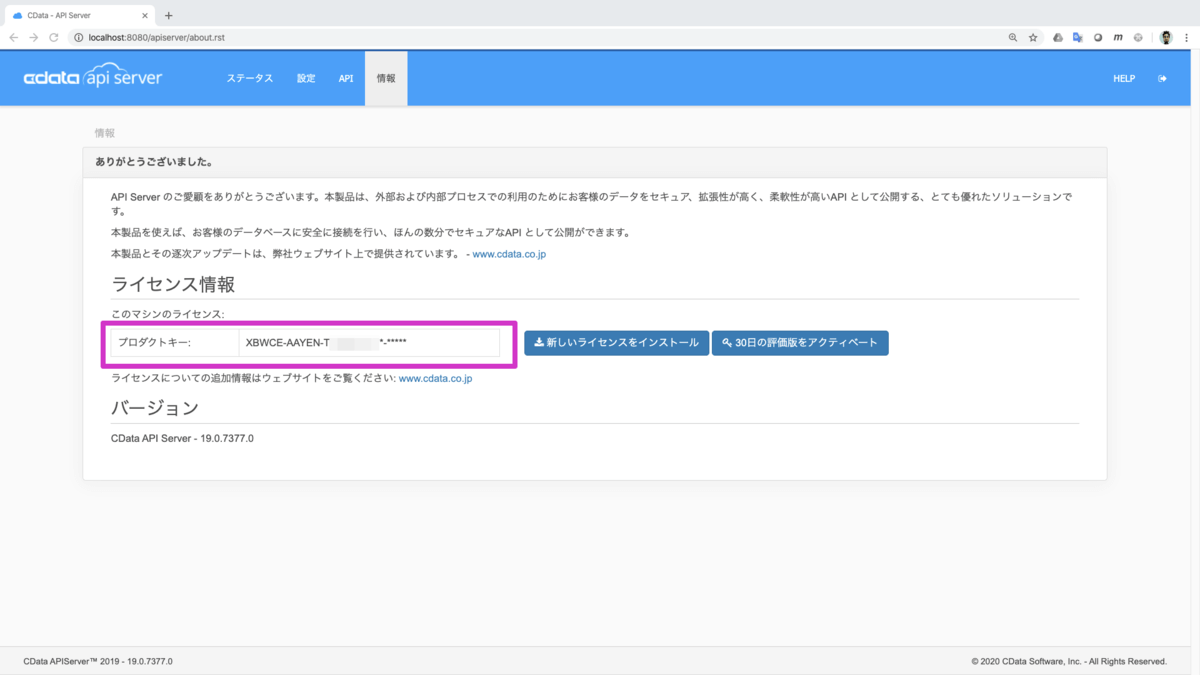Click the CData API Server logo
Screen dimensions: 1200x675
click(93, 78)
